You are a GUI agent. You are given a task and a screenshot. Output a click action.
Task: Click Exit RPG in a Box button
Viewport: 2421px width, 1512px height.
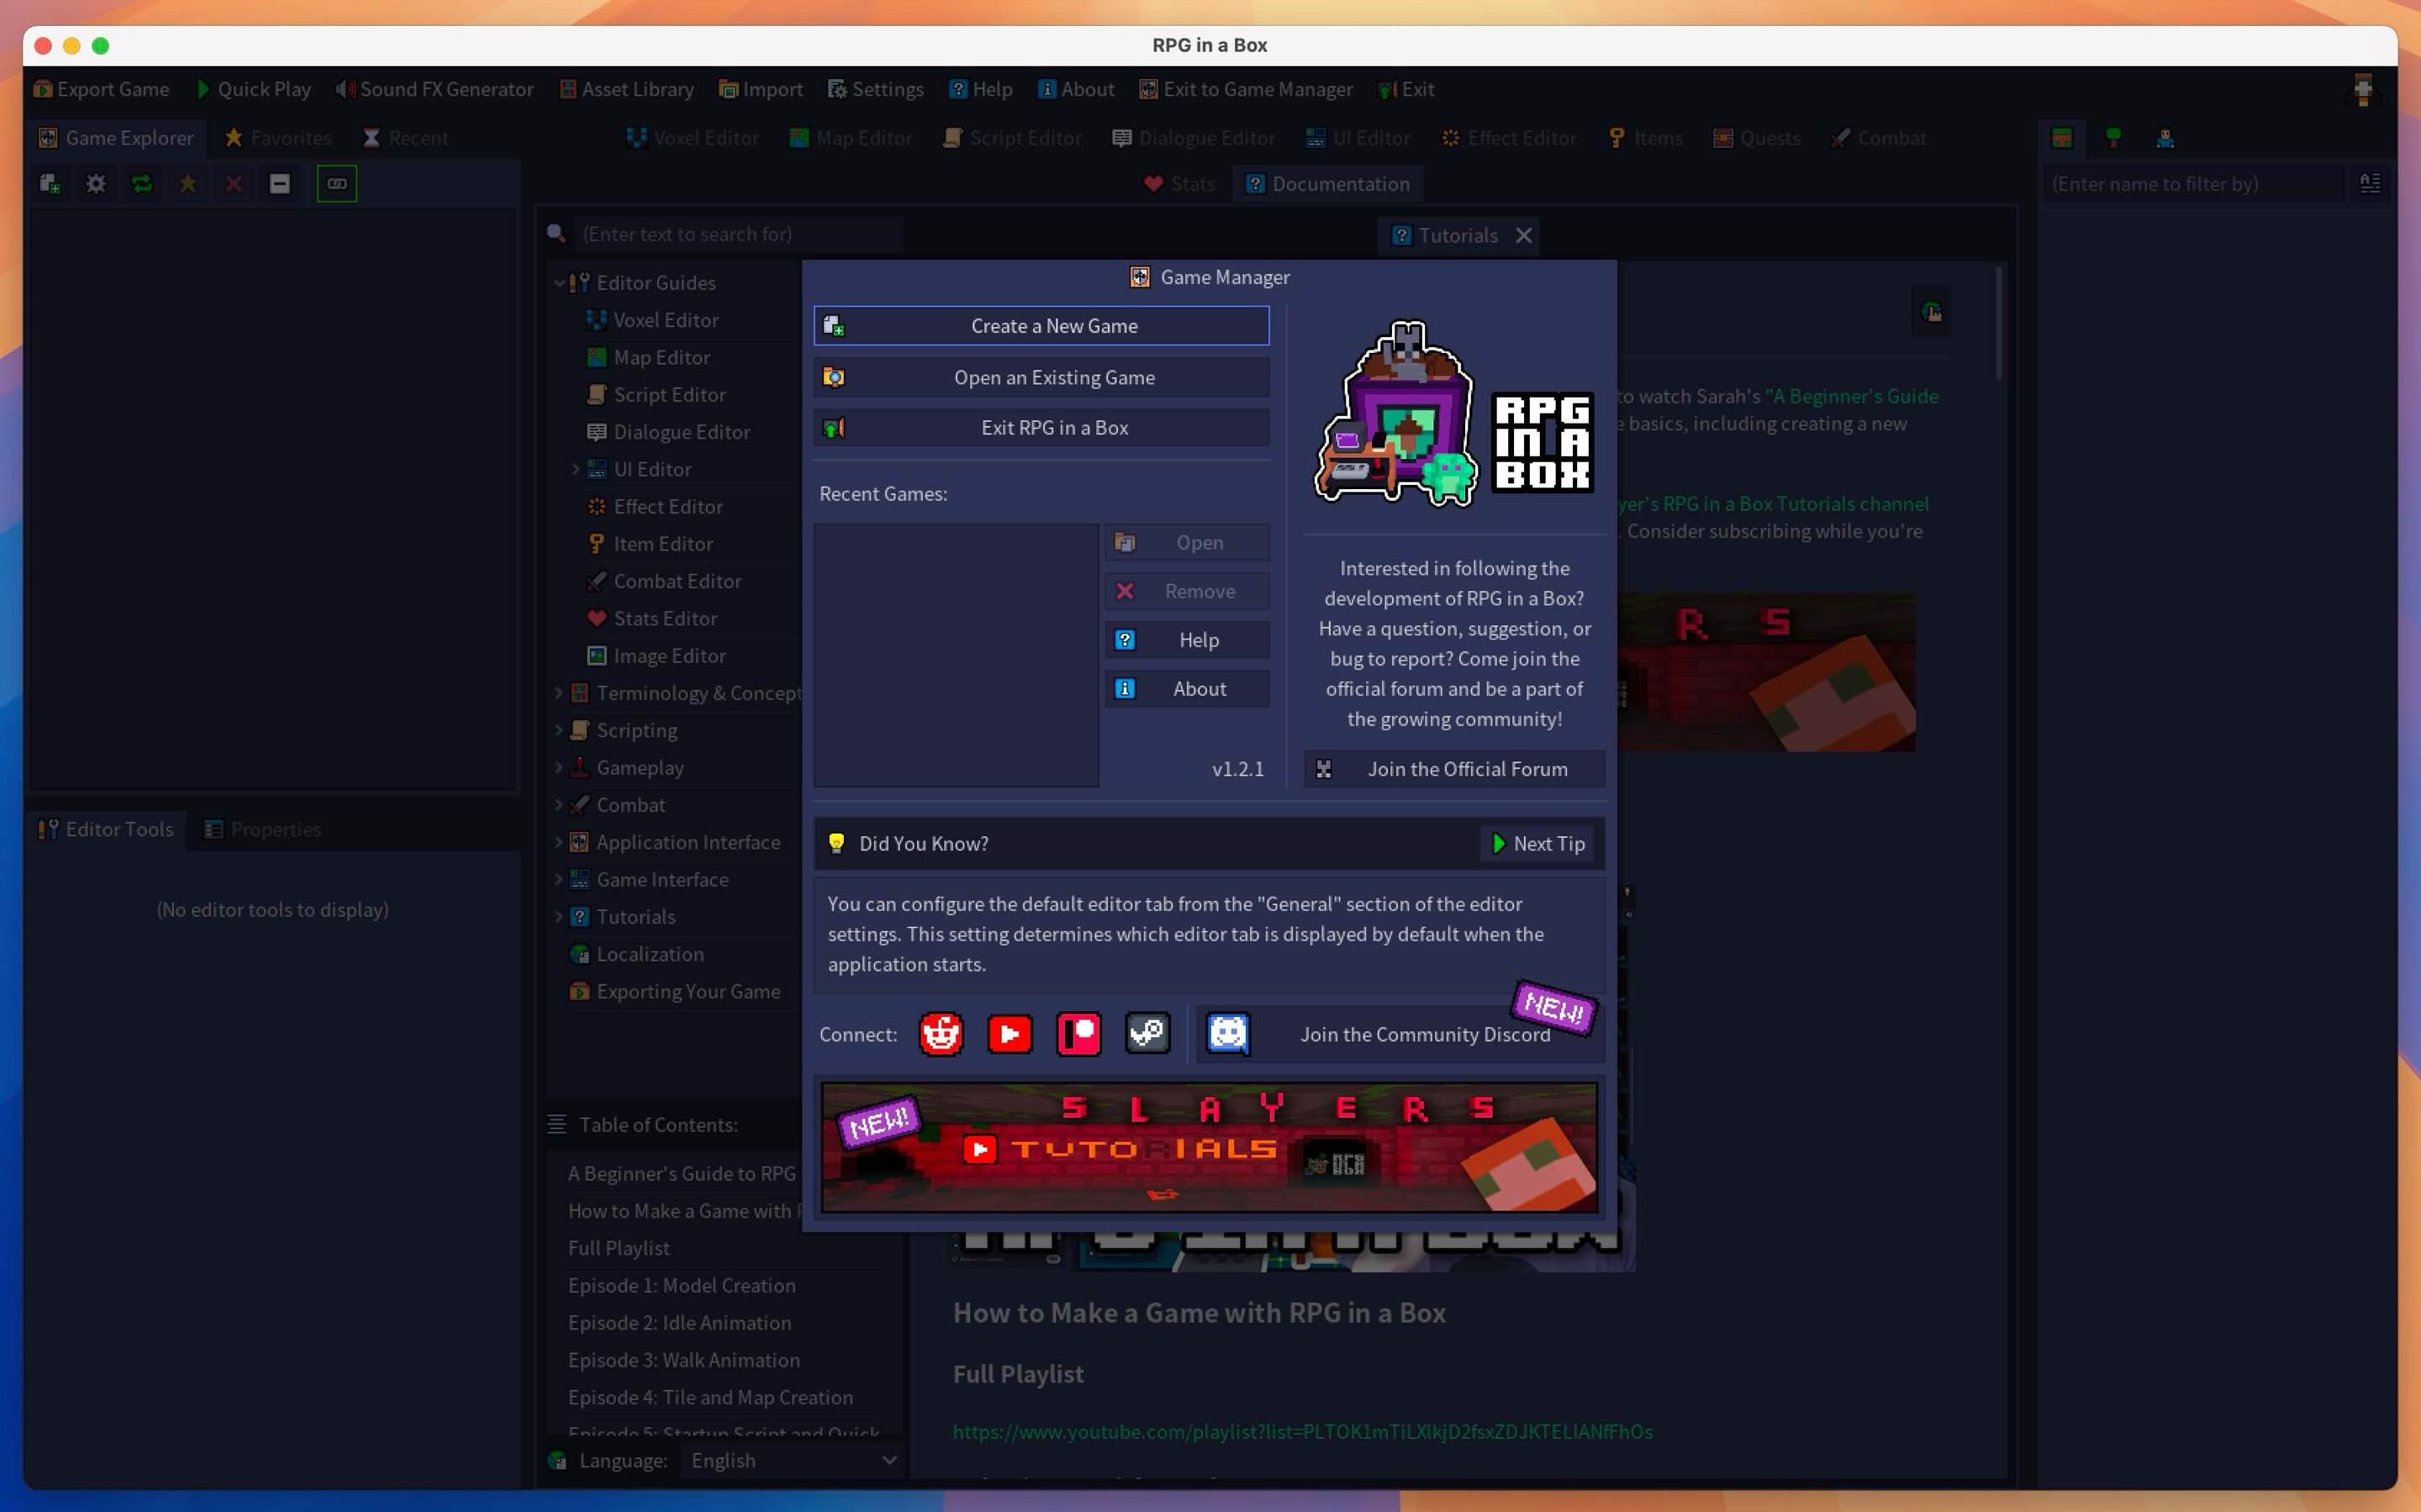point(1042,428)
